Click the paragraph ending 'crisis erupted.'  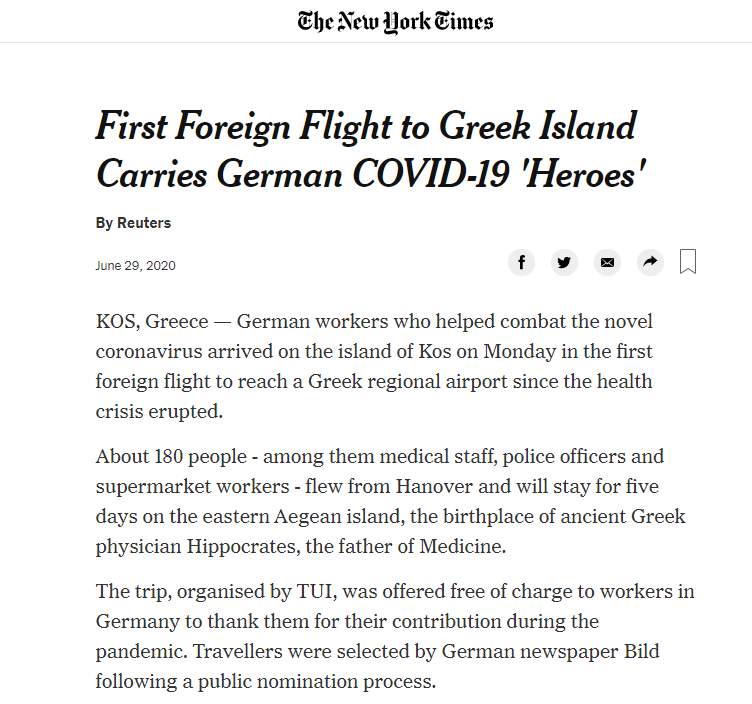374,366
